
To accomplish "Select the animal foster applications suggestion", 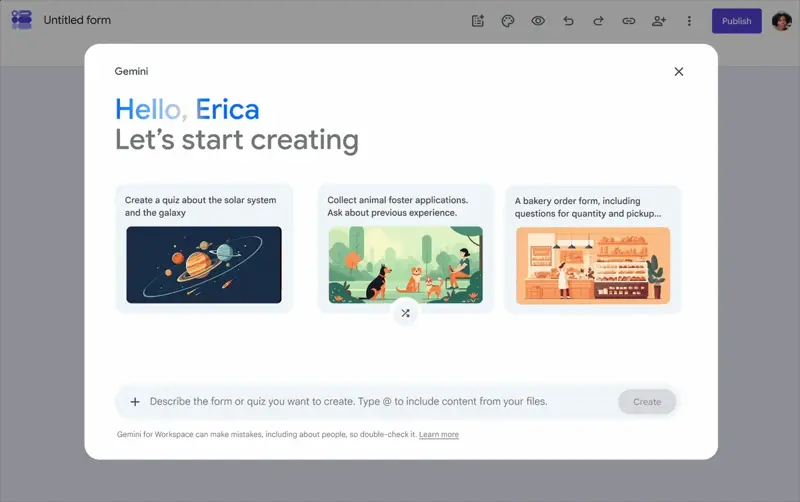I will point(406,248).
